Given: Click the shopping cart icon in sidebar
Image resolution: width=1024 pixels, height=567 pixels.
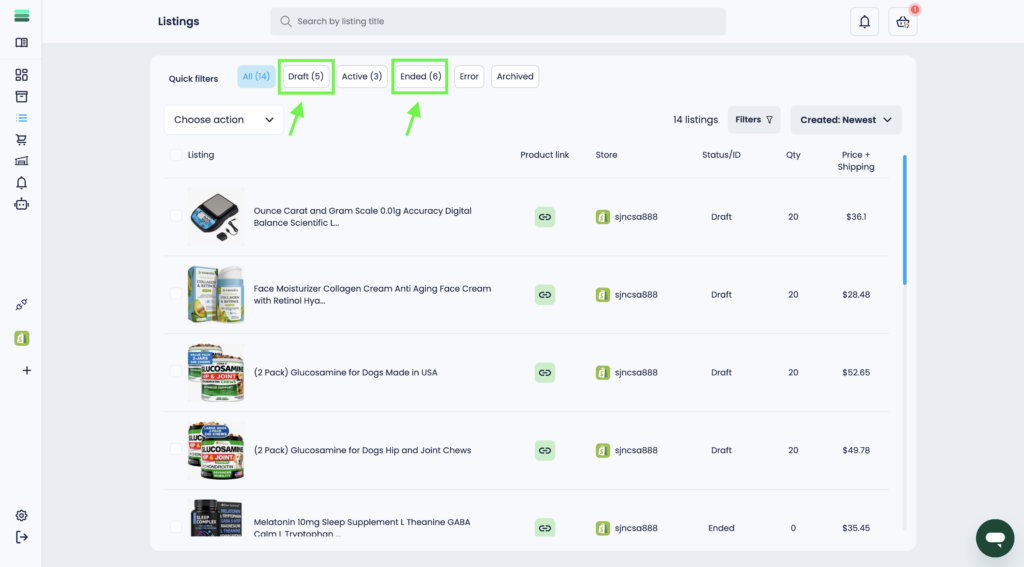Looking at the screenshot, I should (x=21, y=140).
